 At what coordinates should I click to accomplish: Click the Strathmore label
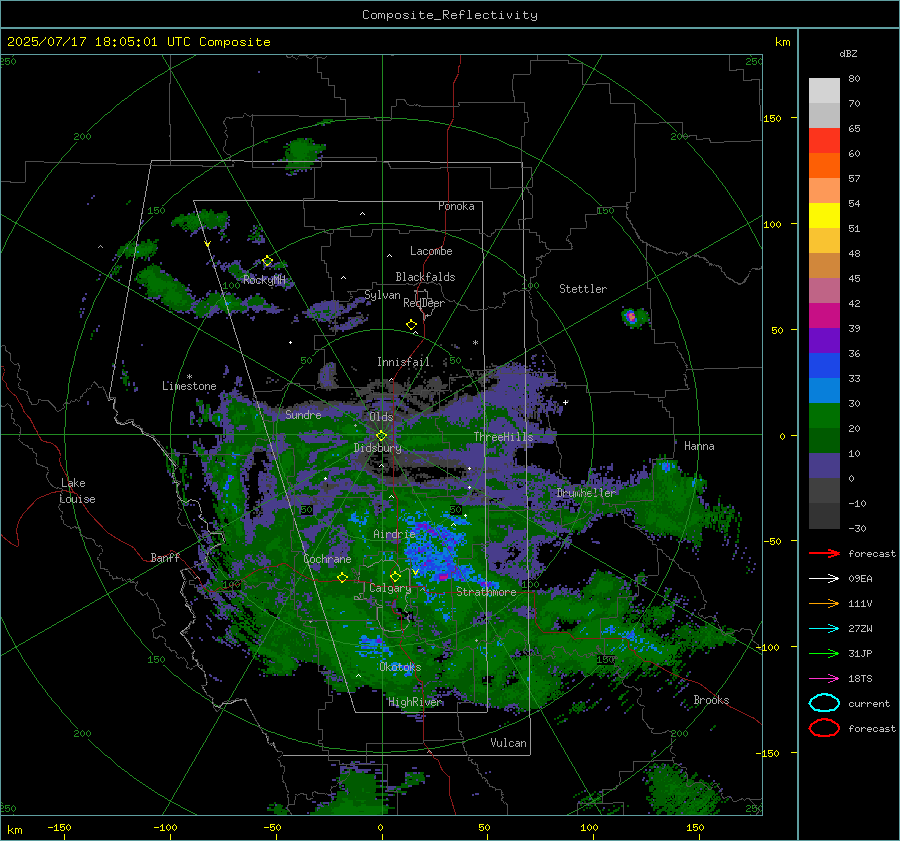tap(486, 592)
